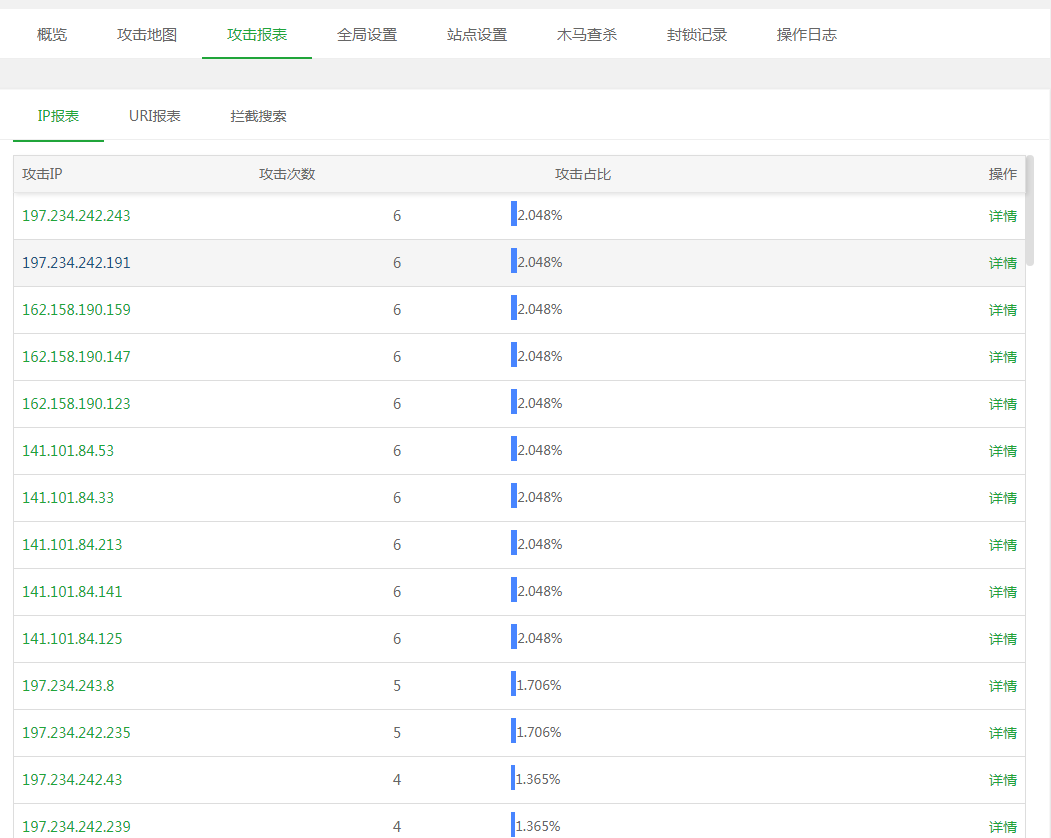
Task: Click IP address 197.234.242.43
Action: (72, 780)
